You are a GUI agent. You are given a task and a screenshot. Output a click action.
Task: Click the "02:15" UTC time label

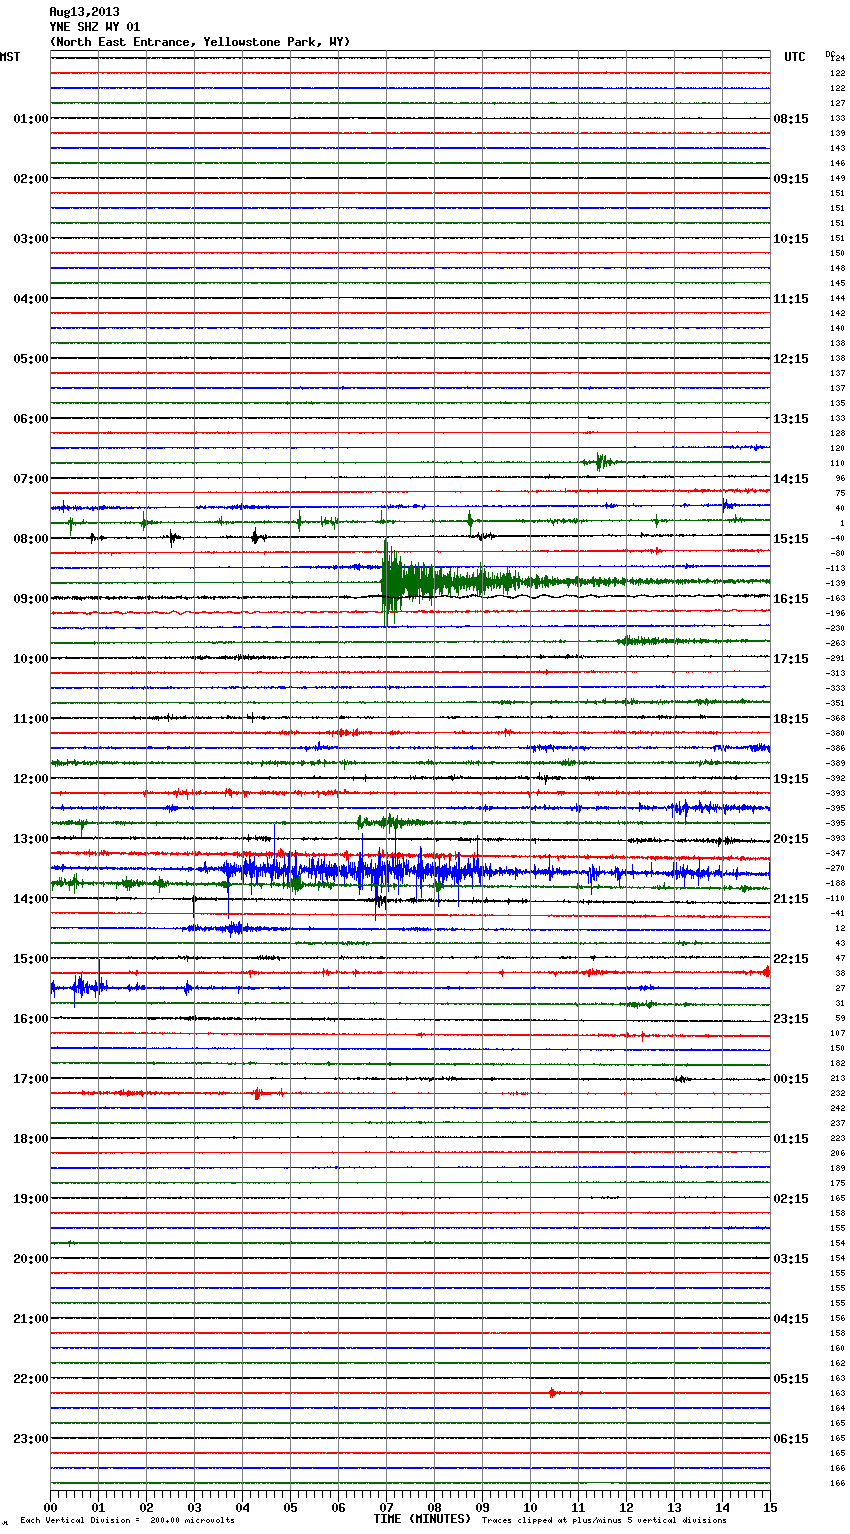[x=791, y=1199]
